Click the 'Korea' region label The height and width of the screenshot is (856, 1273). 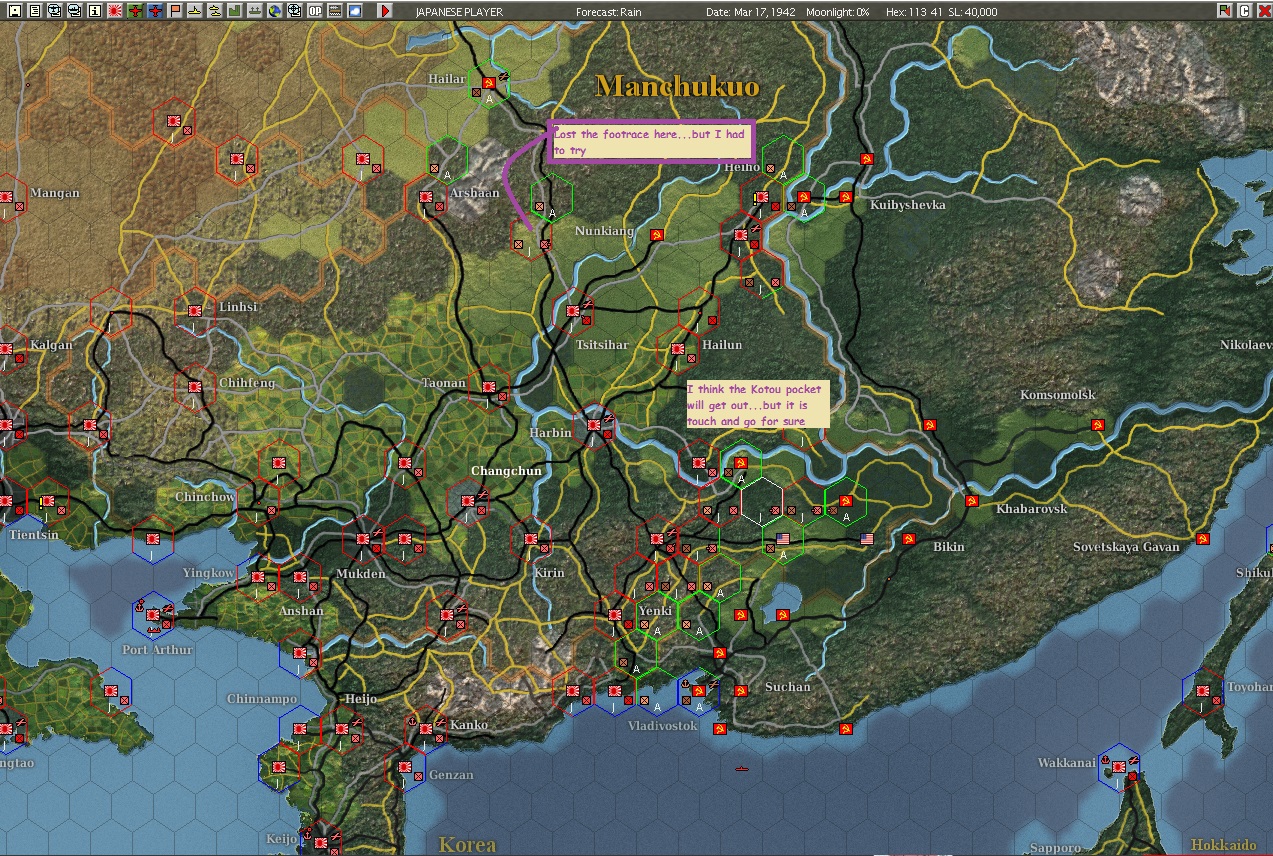coord(467,844)
